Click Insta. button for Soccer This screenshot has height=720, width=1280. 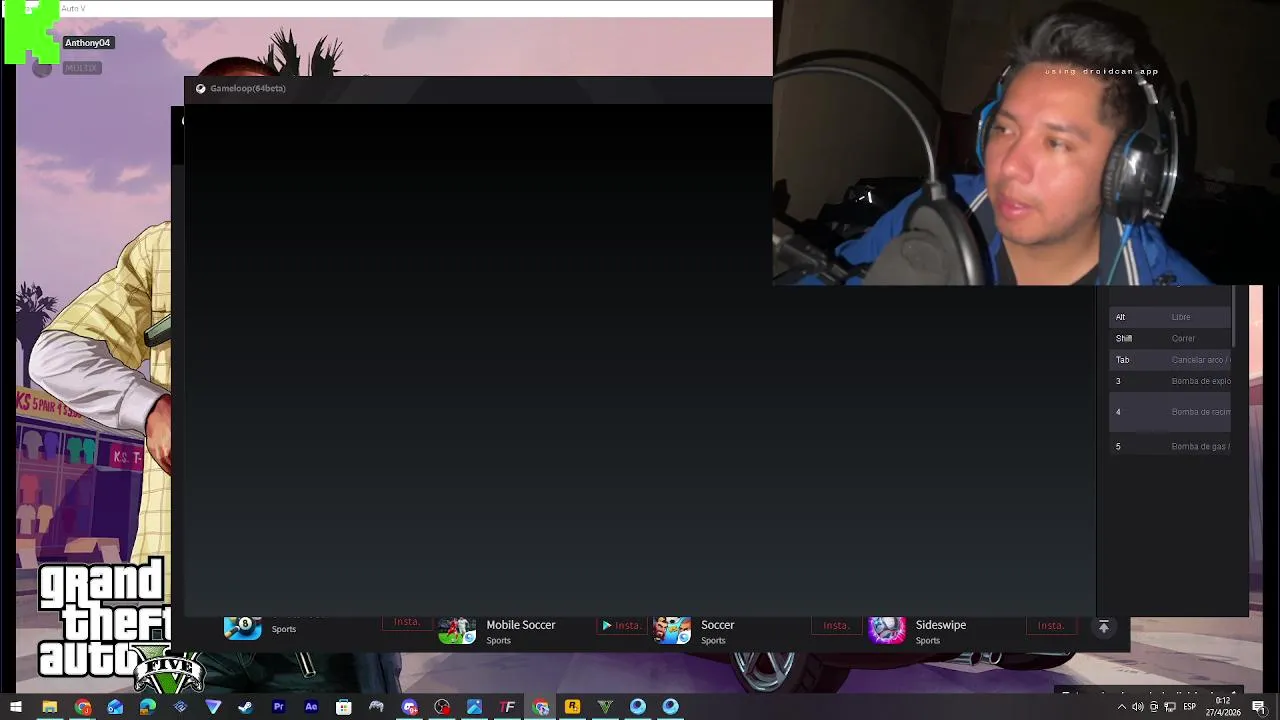[x=836, y=625]
